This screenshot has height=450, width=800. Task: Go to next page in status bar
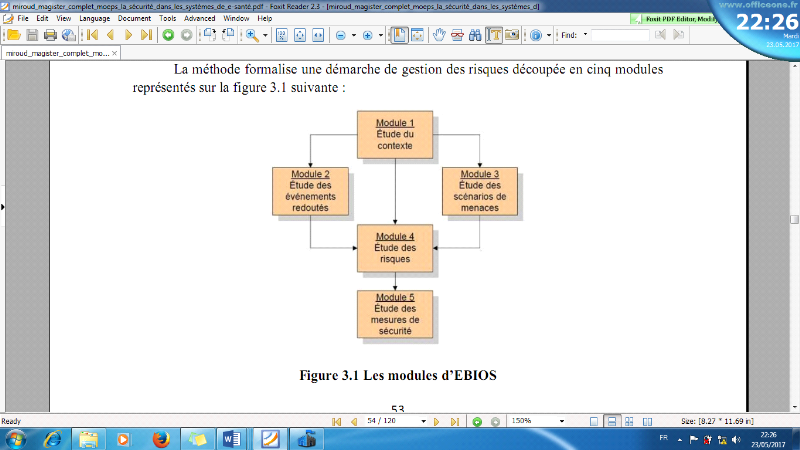click(437, 421)
